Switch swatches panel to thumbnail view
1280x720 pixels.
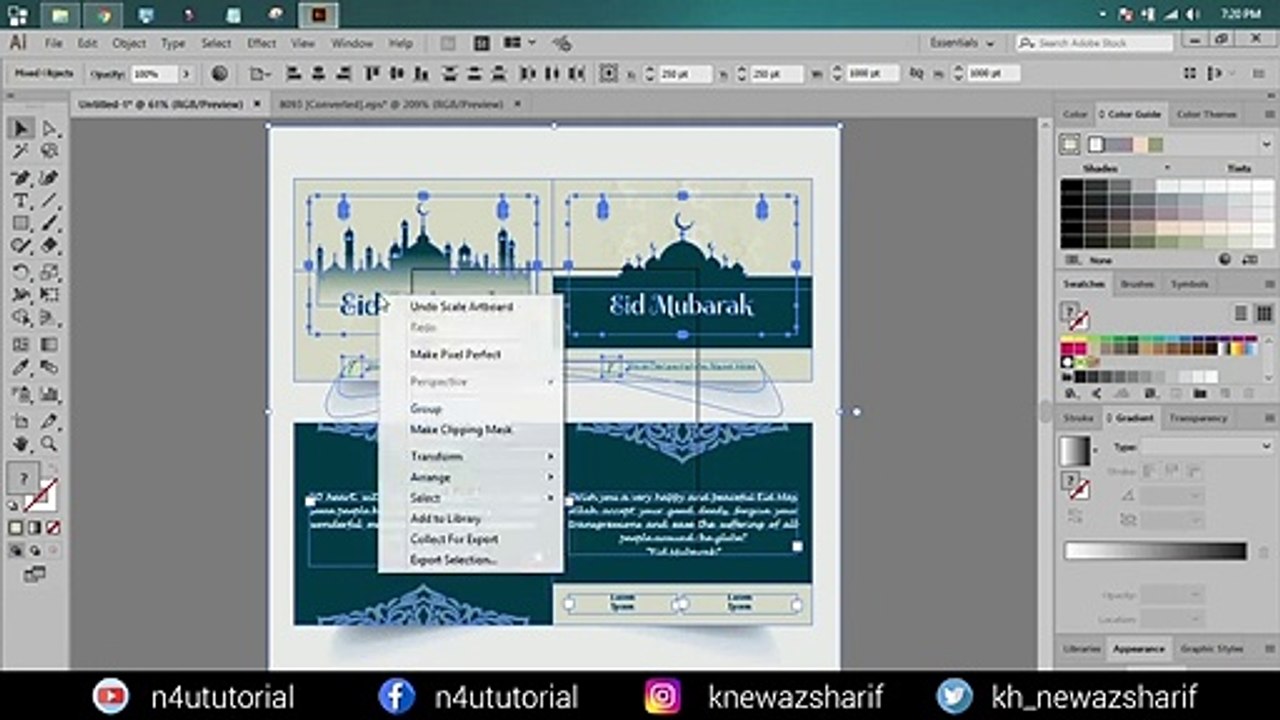1265,313
